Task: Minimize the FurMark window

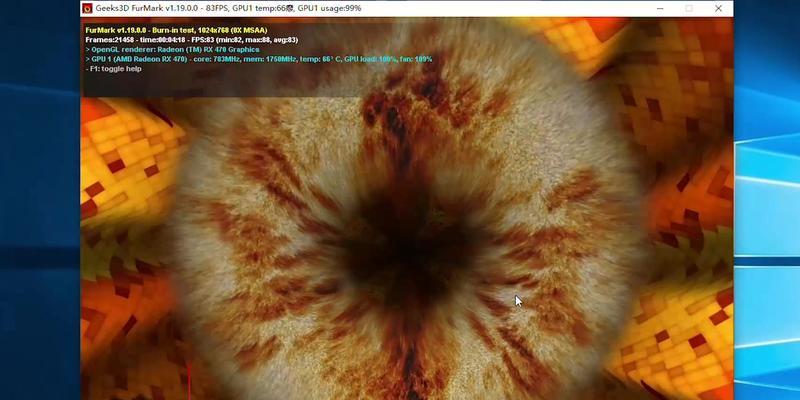Action: pyautogui.click(x=660, y=8)
